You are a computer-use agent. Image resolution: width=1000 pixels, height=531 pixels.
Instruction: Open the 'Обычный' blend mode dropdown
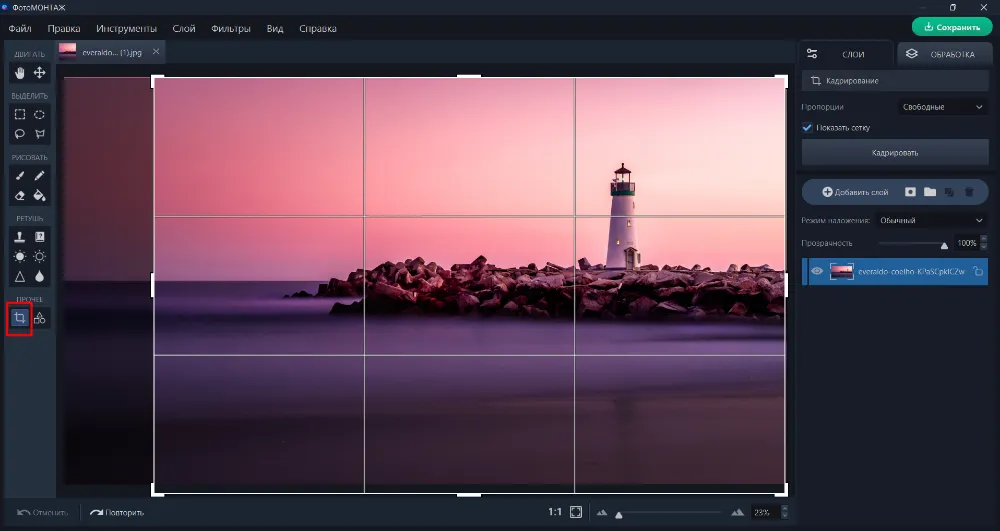coord(931,221)
